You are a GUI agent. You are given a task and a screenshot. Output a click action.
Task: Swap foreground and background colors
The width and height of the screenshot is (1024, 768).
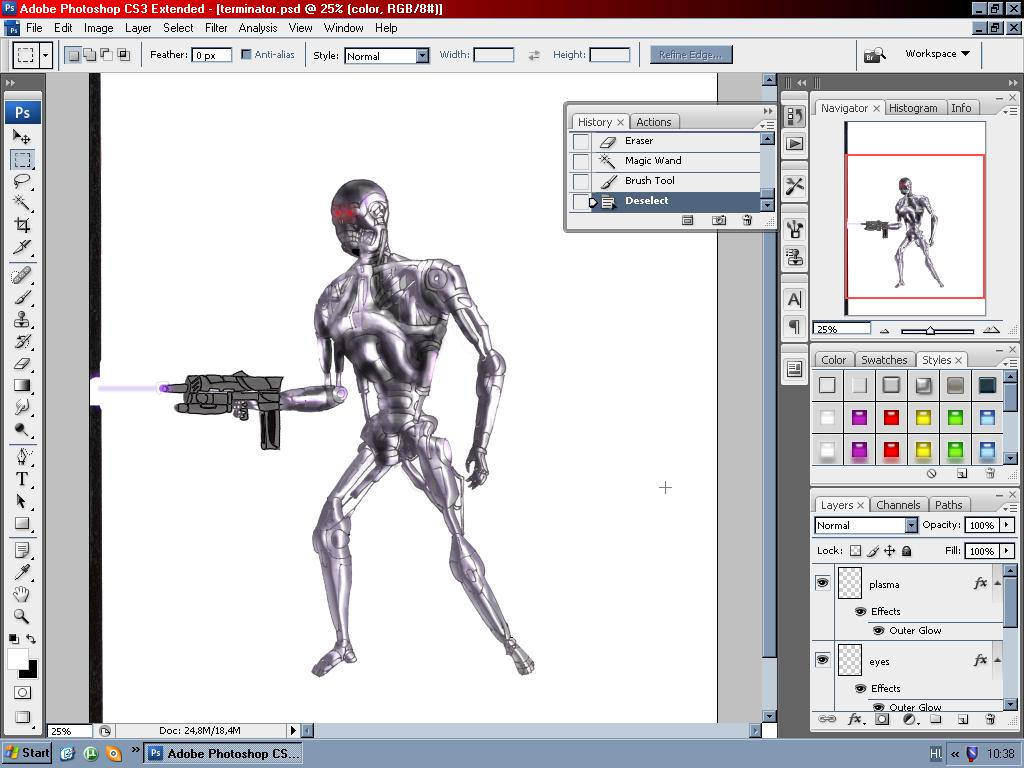[x=31, y=639]
